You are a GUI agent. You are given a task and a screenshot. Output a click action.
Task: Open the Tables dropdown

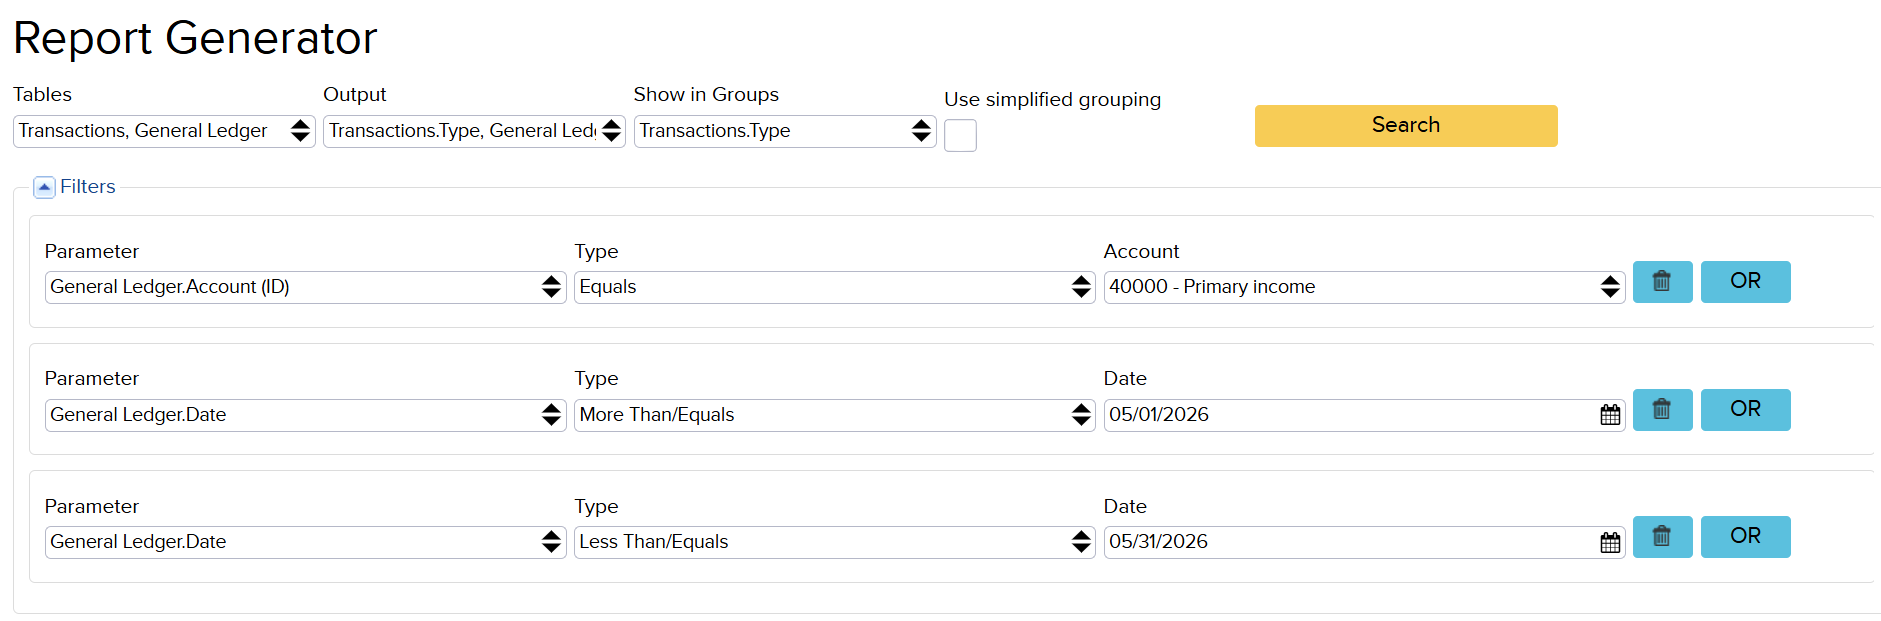164,131
